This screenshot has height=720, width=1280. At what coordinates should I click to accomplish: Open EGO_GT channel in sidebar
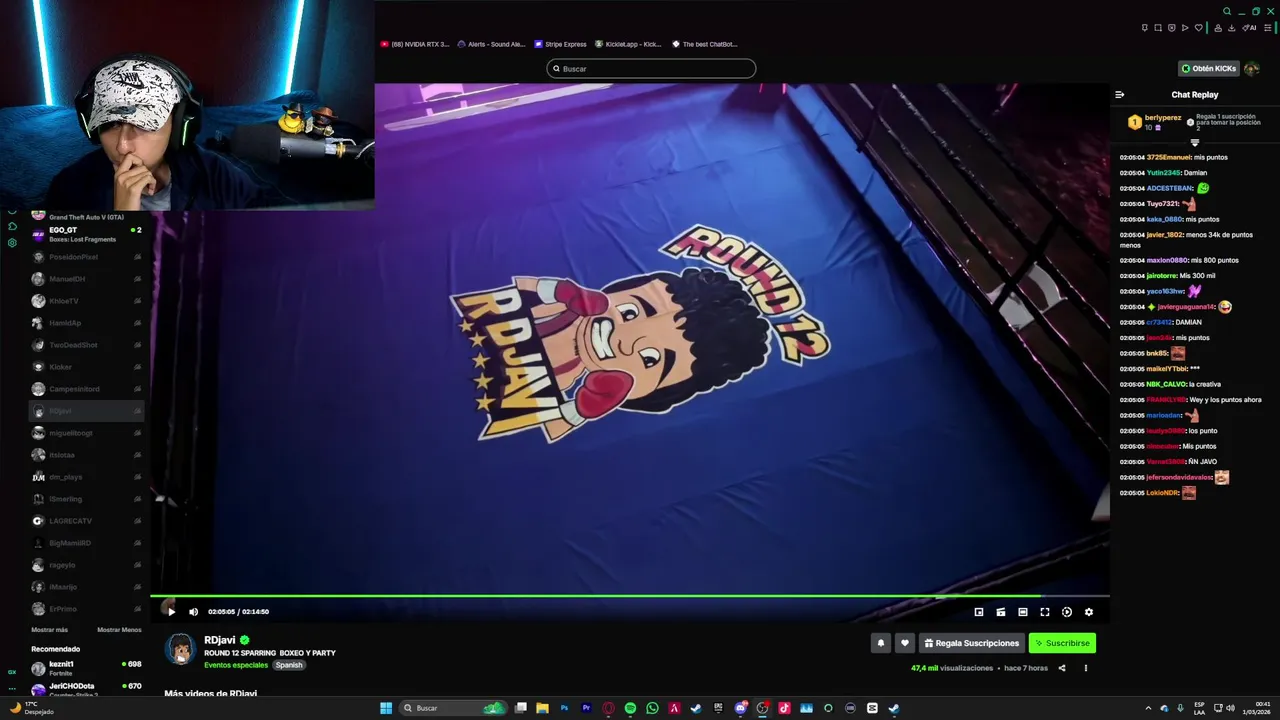(x=87, y=234)
